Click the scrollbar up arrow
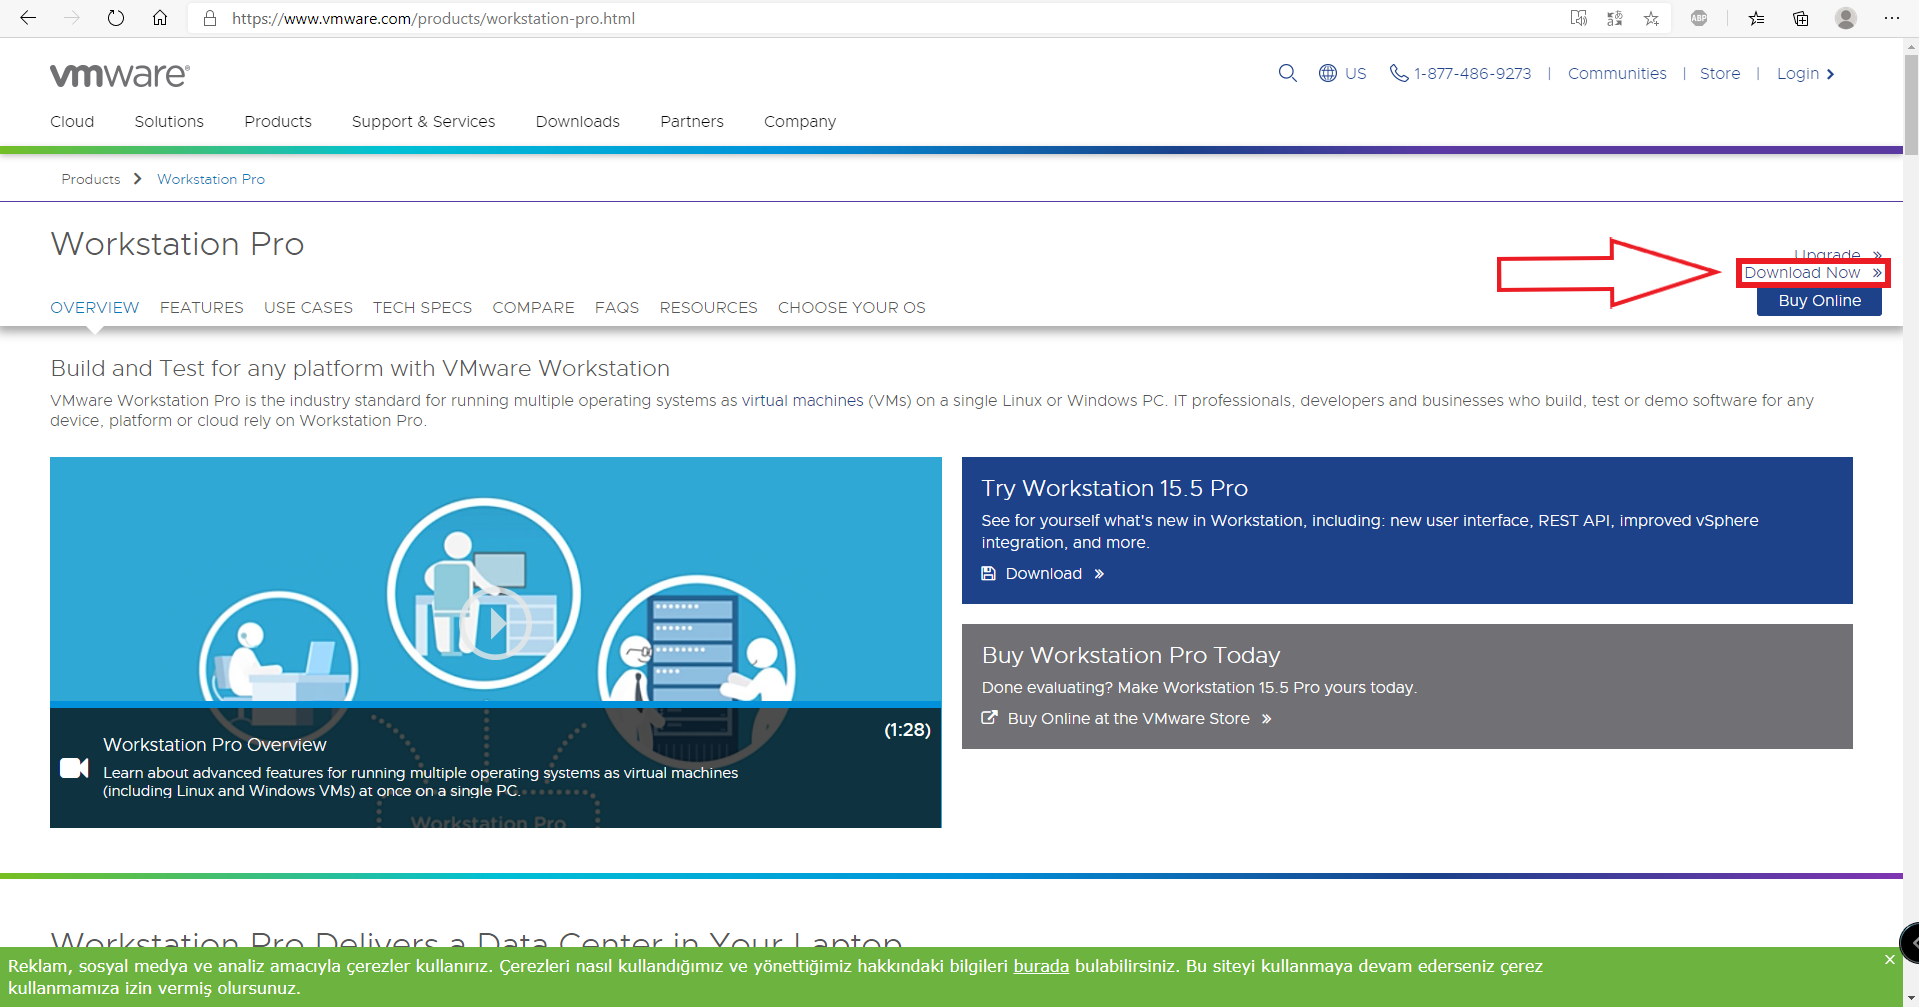This screenshot has width=1919, height=1007. (x=1911, y=45)
